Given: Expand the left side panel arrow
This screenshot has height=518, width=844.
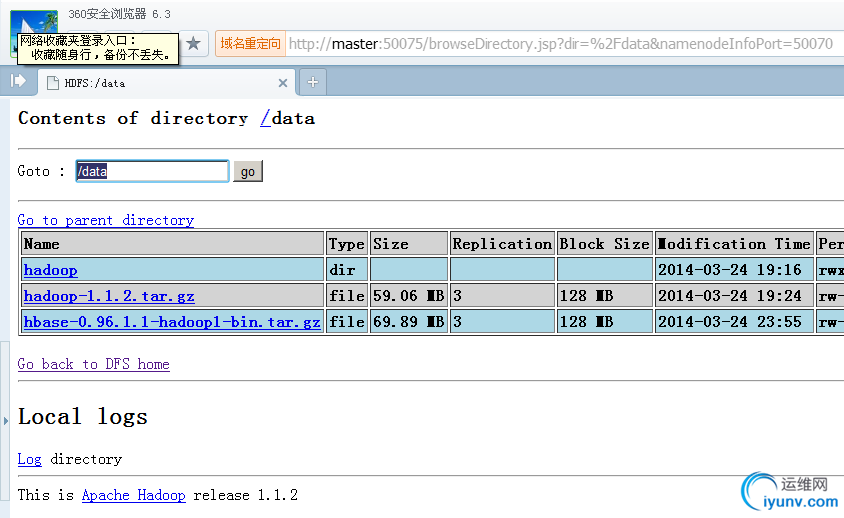Looking at the screenshot, I should (5, 421).
